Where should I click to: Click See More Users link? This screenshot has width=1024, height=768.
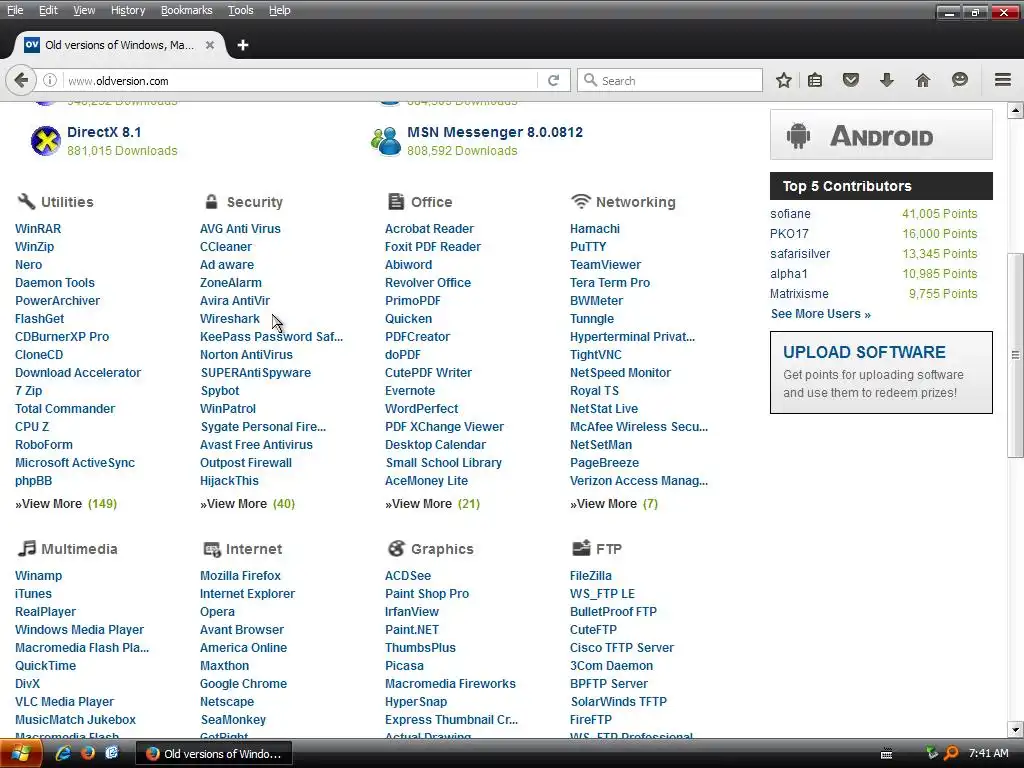pyautogui.click(x=820, y=313)
